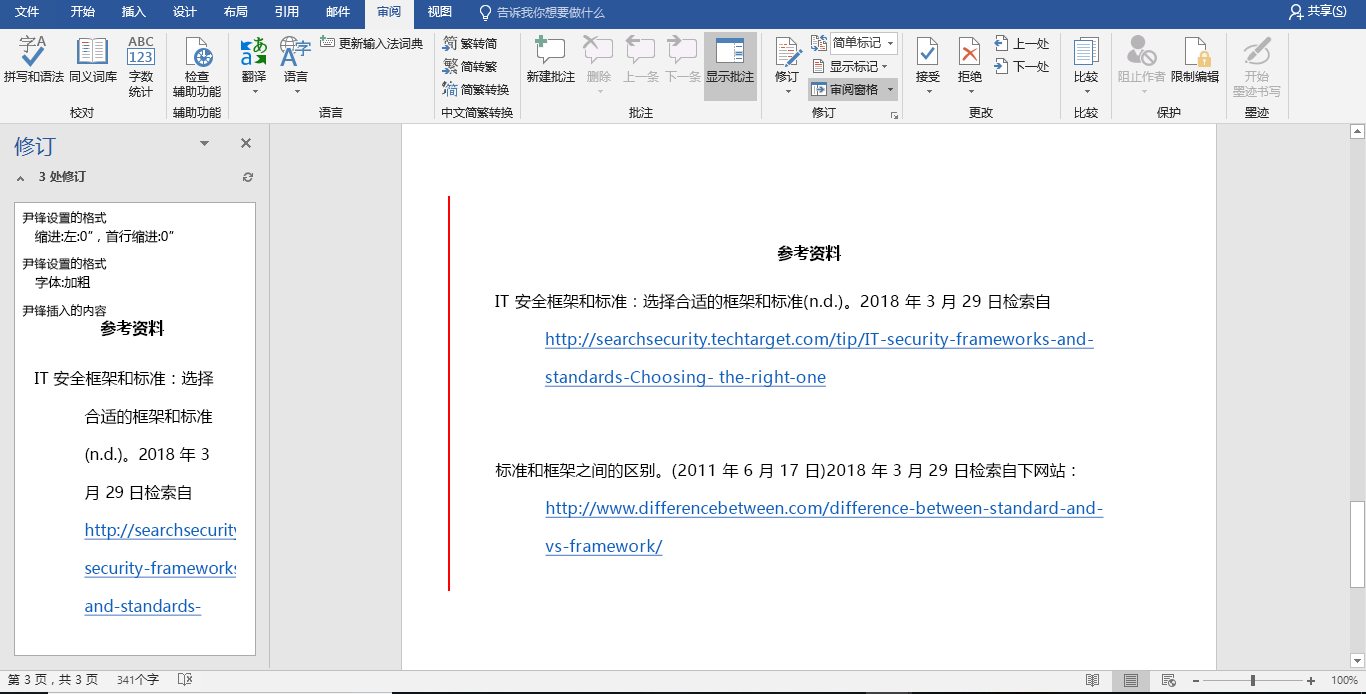Open the 翻译 translate tool

[254, 60]
